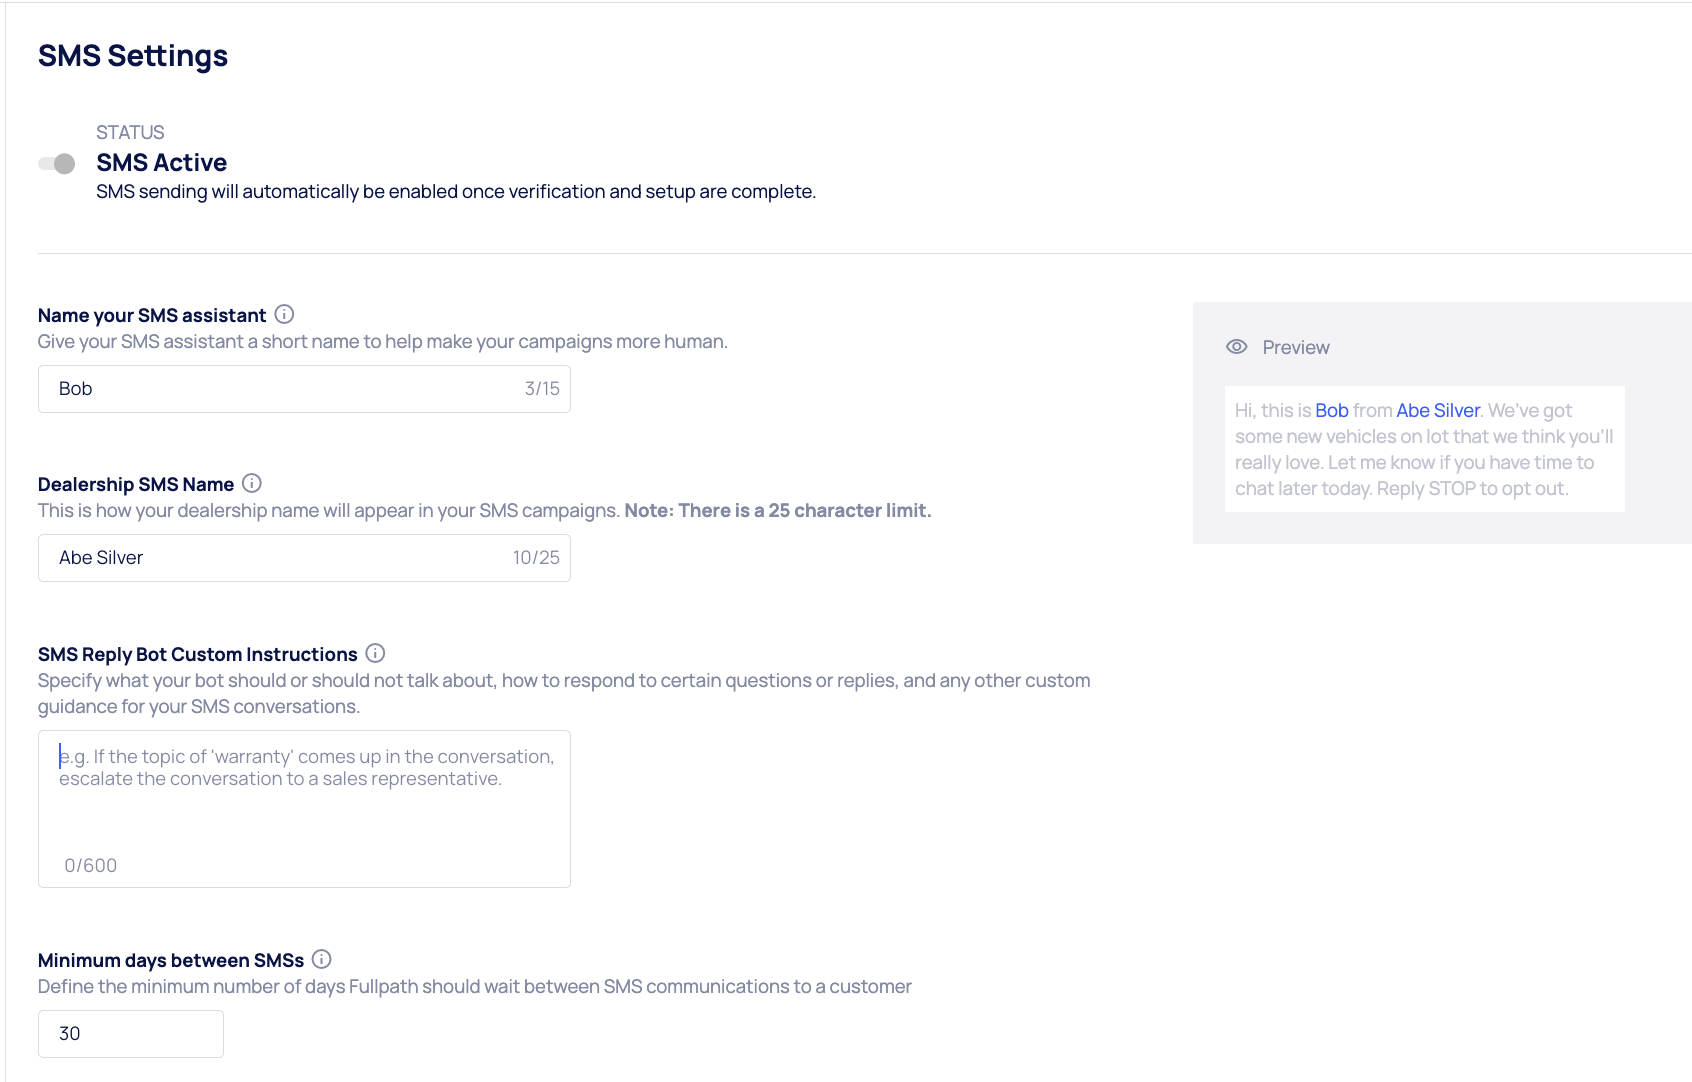This screenshot has width=1692, height=1082.
Task: Click info icon next to Dealership SMS Name
Action: coord(252,484)
